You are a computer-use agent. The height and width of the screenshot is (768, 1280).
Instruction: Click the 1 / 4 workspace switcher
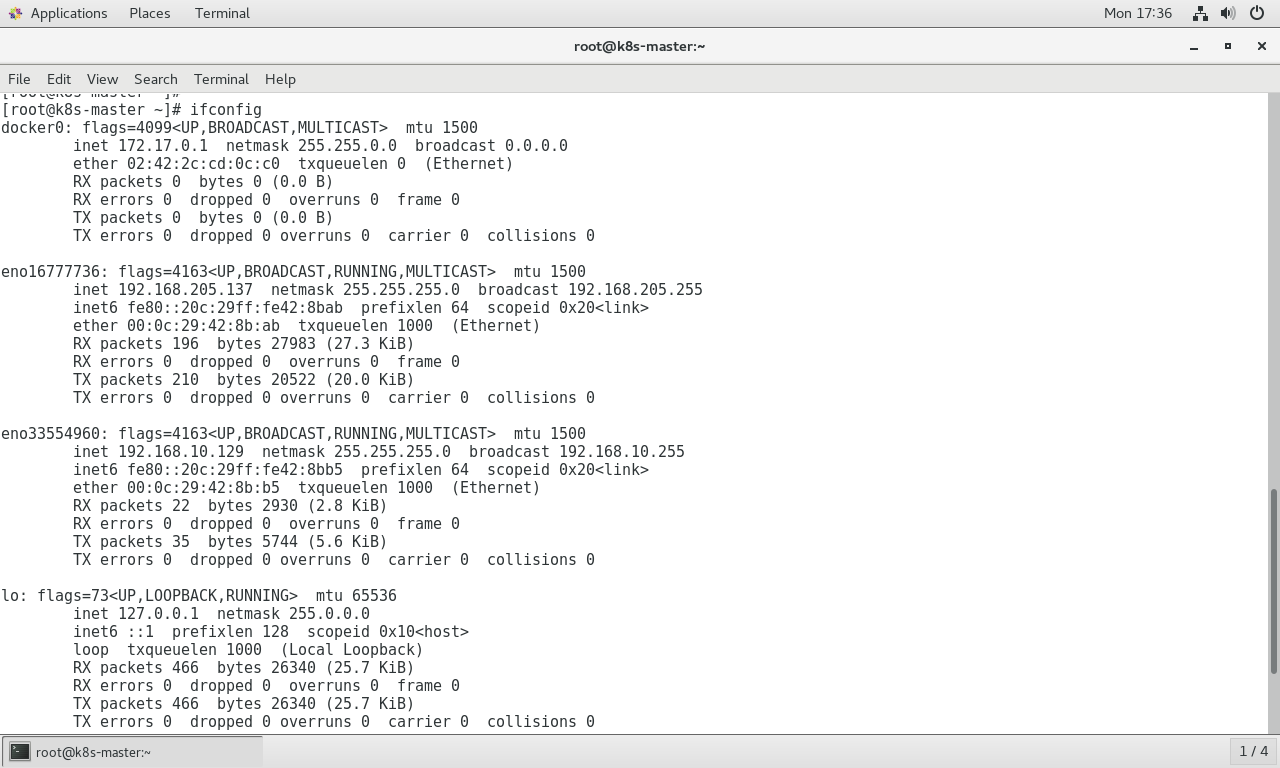1253,751
